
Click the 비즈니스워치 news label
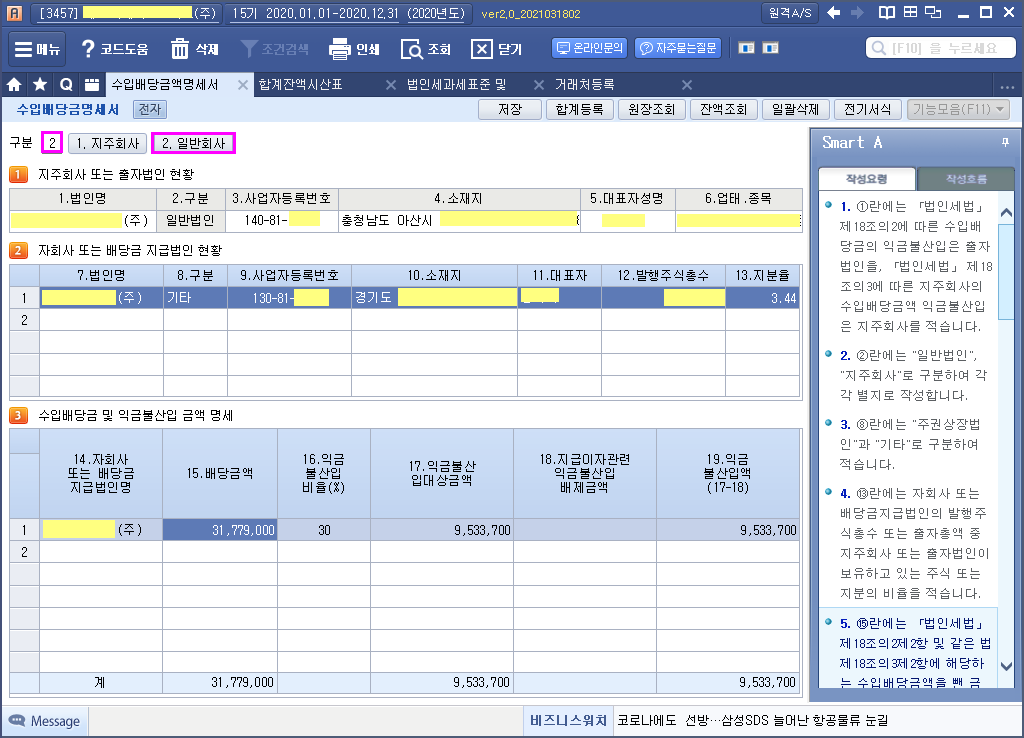point(568,720)
